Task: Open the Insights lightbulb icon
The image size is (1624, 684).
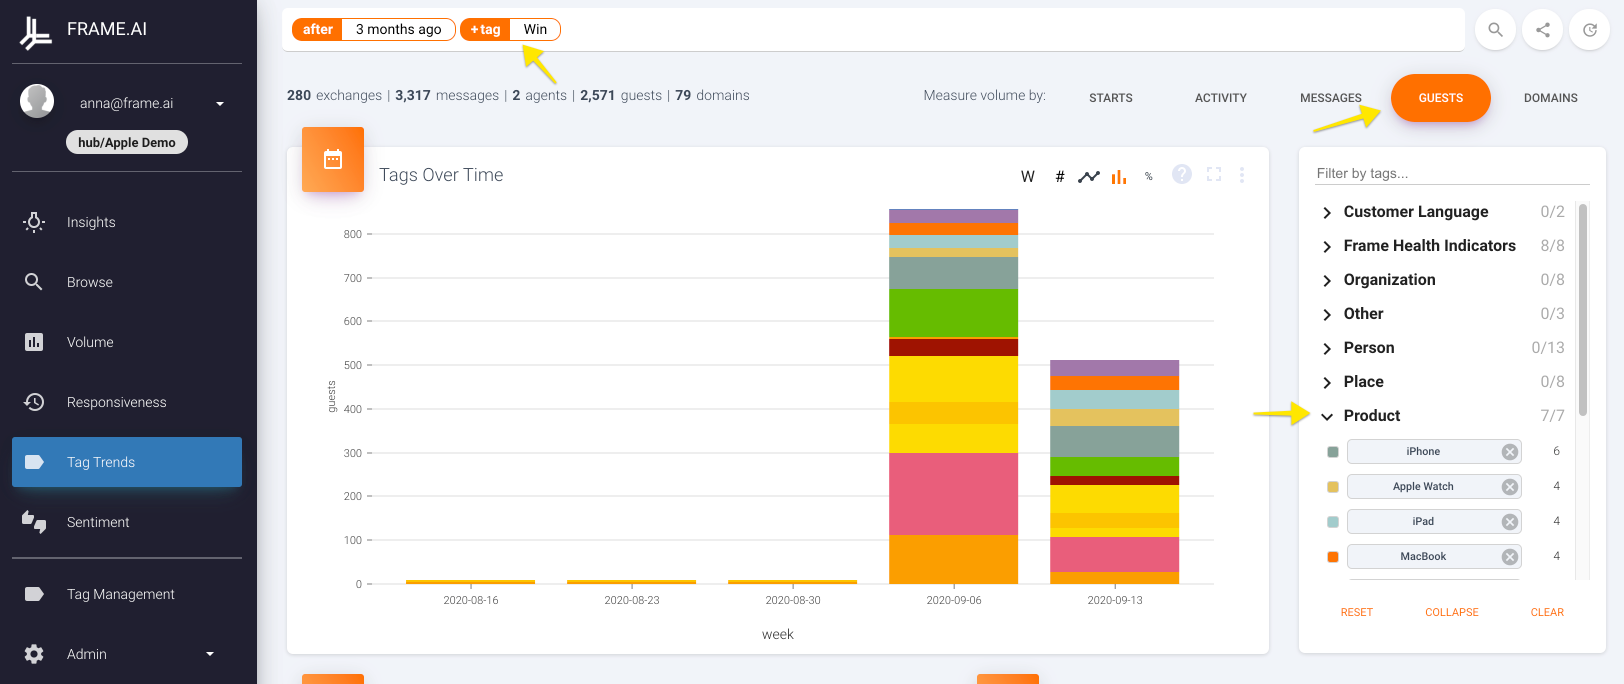Action: [34, 222]
